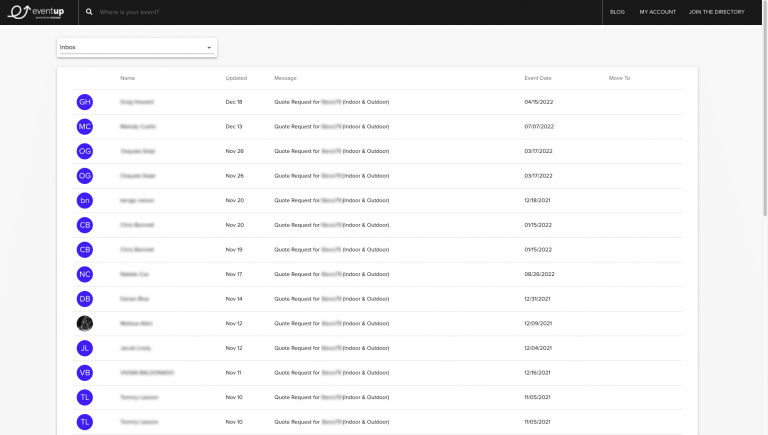Focus the 'Where is your event?' search field
The width and height of the screenshot is (768, 435).
point(343,12)
